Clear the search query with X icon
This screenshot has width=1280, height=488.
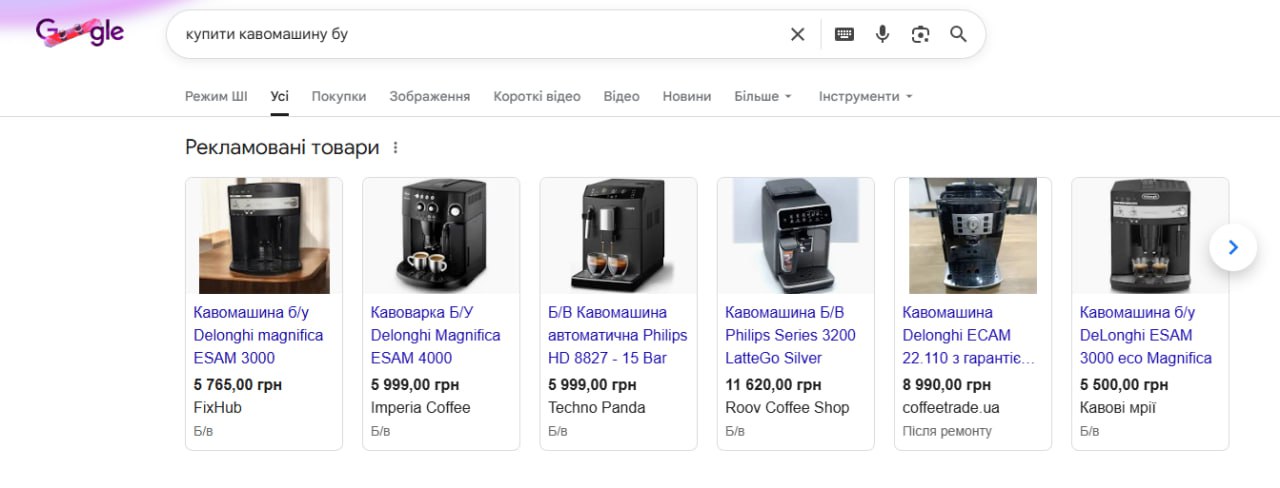pyautogui.click(x=797, y=34)
